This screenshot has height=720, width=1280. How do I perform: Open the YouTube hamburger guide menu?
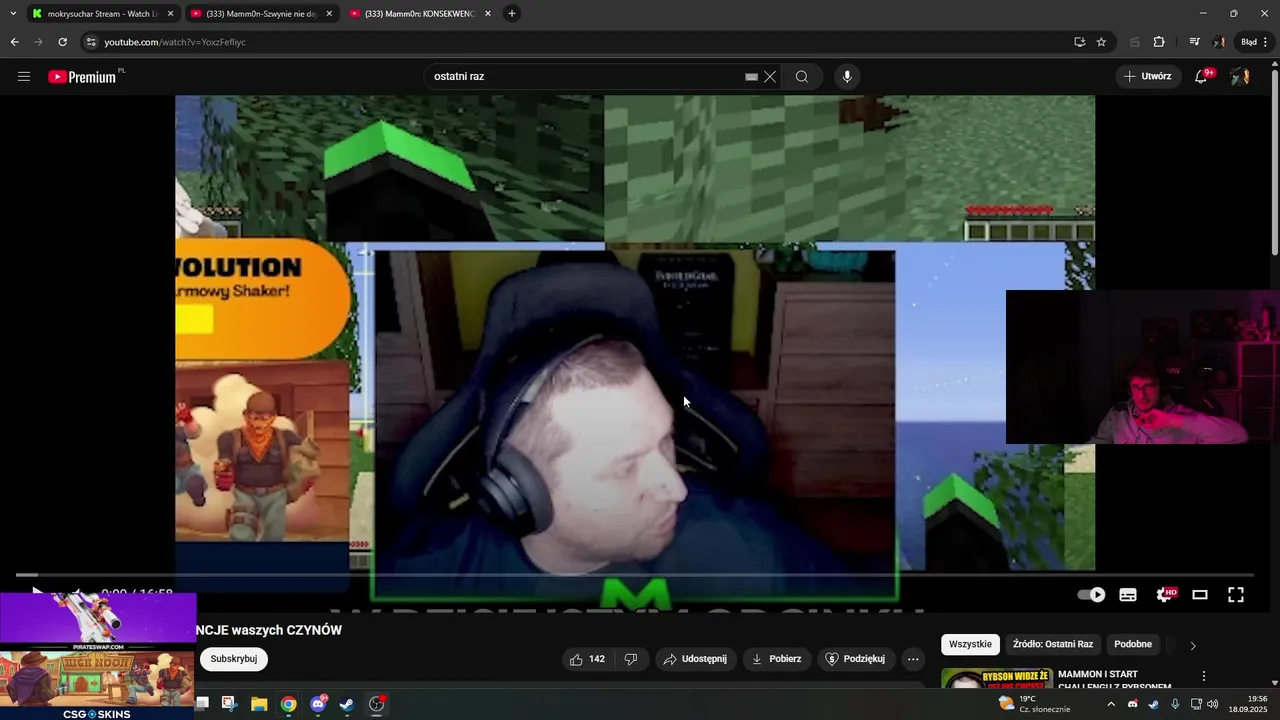tap(24, 76)
